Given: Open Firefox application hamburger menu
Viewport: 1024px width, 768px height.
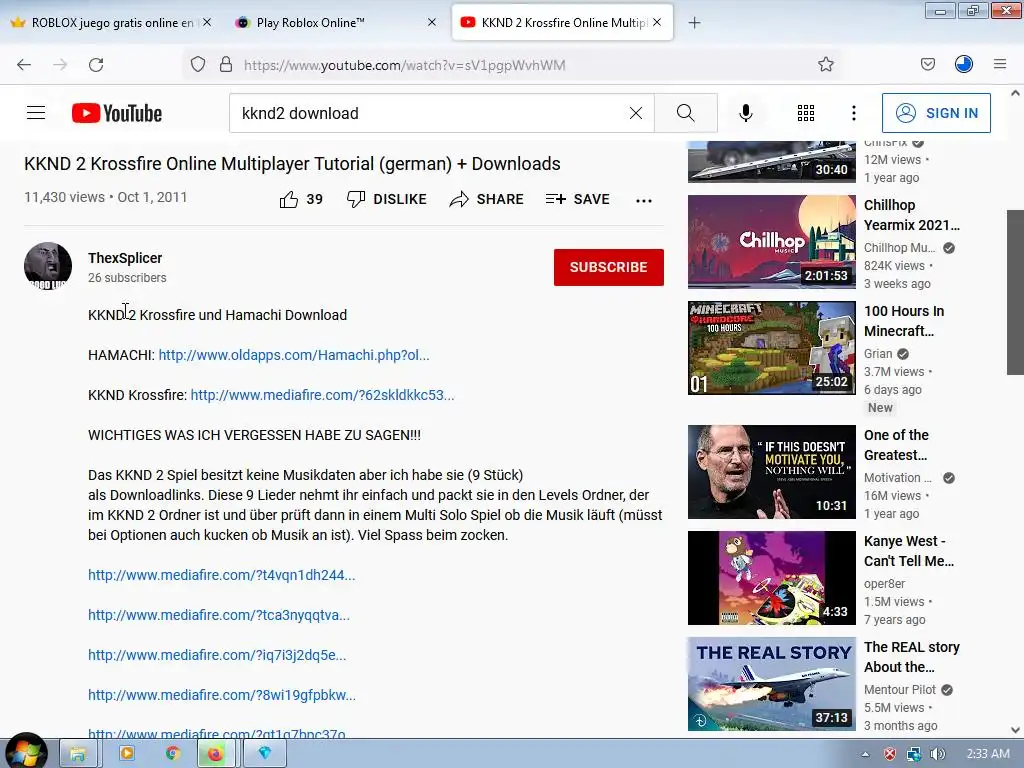Looking at the screenshot, I should coord(999,64).
